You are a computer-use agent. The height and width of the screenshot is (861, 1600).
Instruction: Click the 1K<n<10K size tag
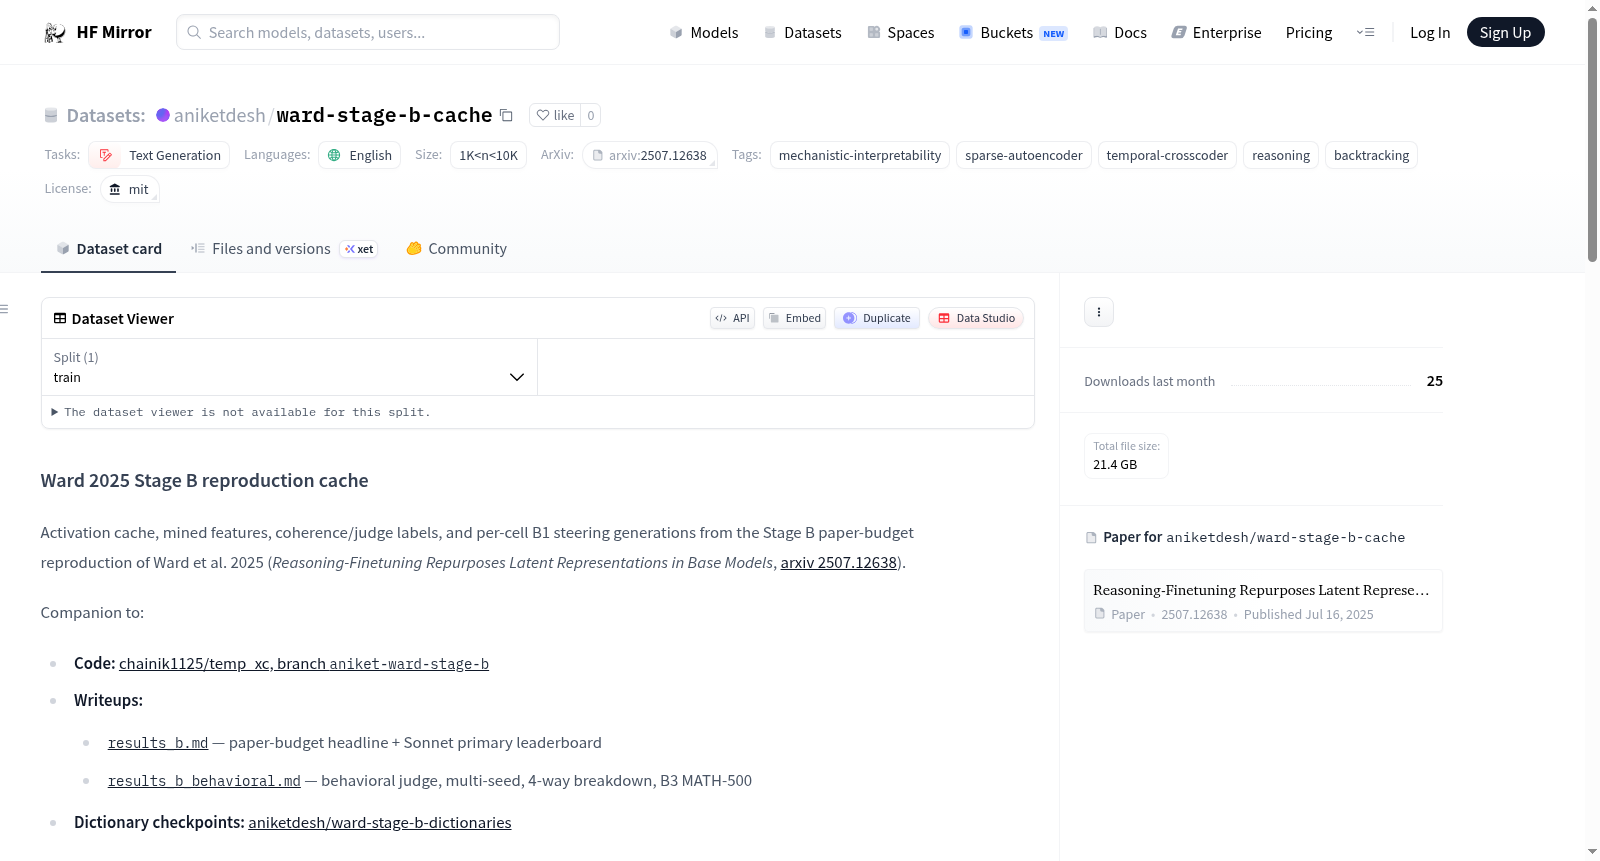click(489, 155)
